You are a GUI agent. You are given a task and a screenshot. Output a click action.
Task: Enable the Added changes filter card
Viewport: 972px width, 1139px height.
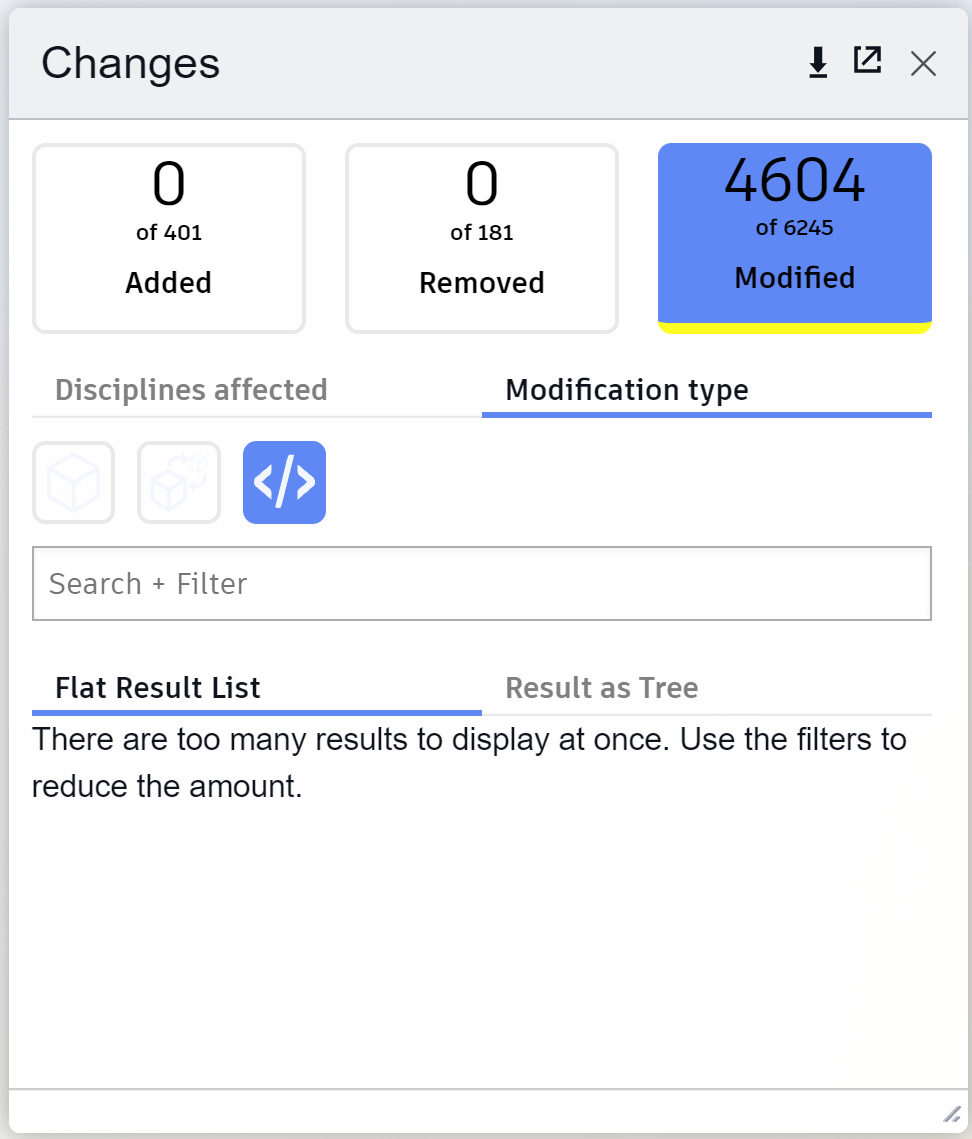coord(168,237)
